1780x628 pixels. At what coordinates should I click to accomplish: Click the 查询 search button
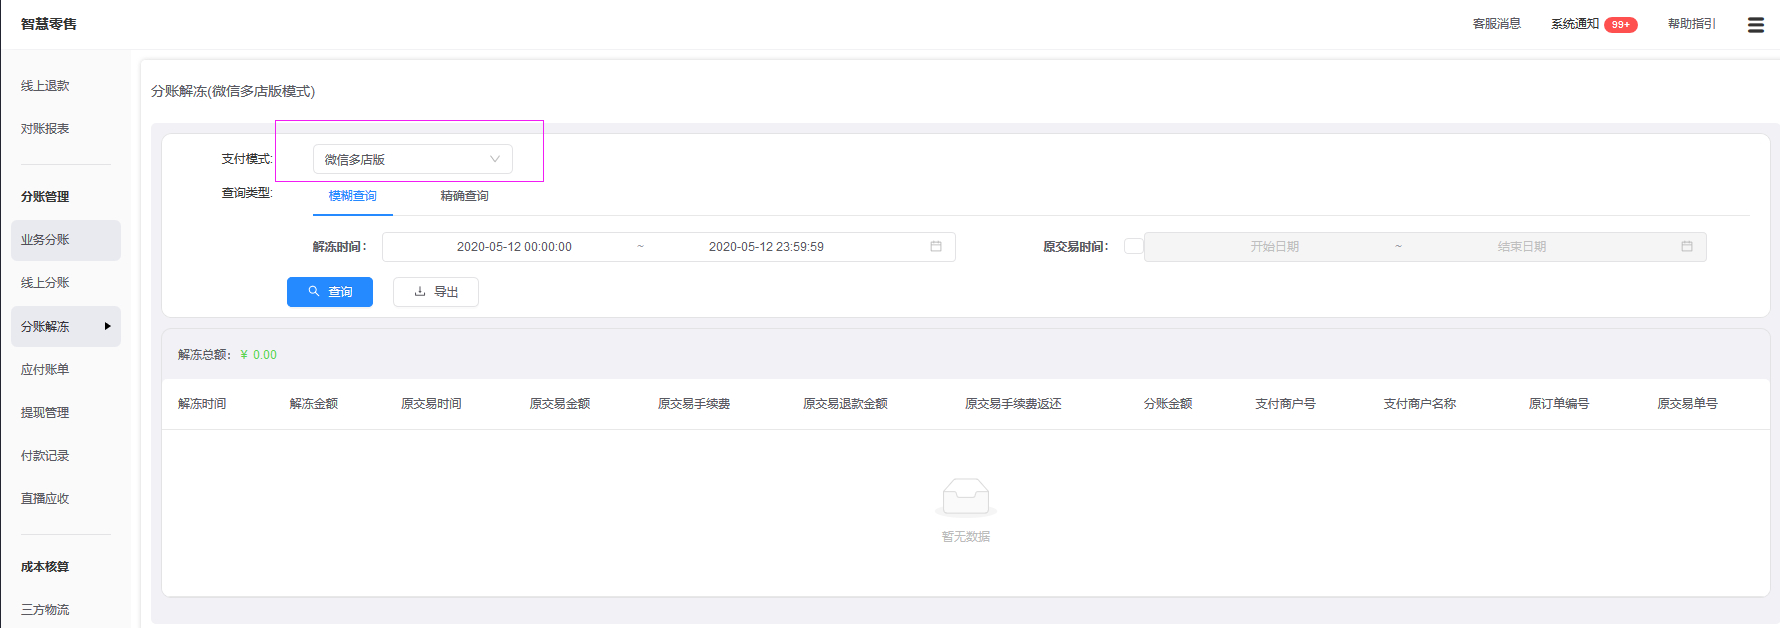pyautogui.click(x=330, y=292)
